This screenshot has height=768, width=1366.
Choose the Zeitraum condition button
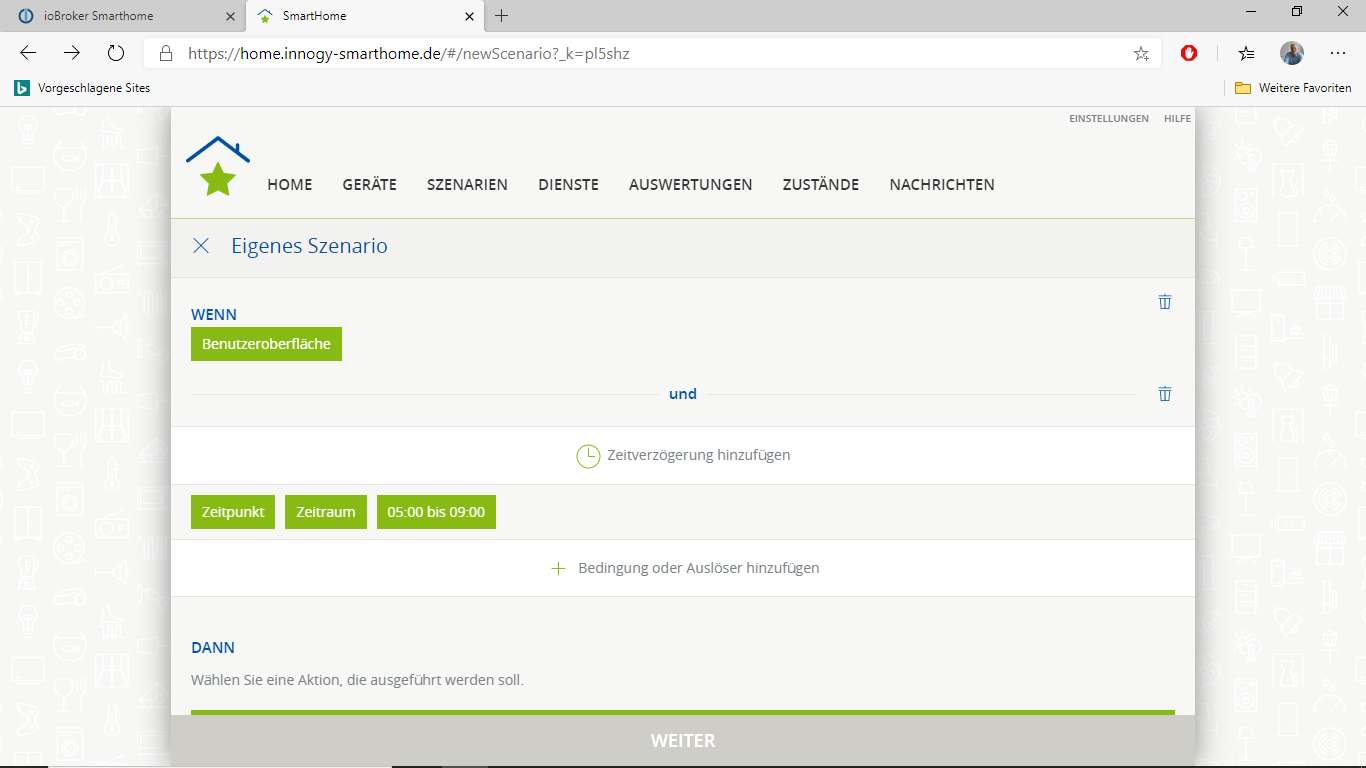(x=326, y=512)
